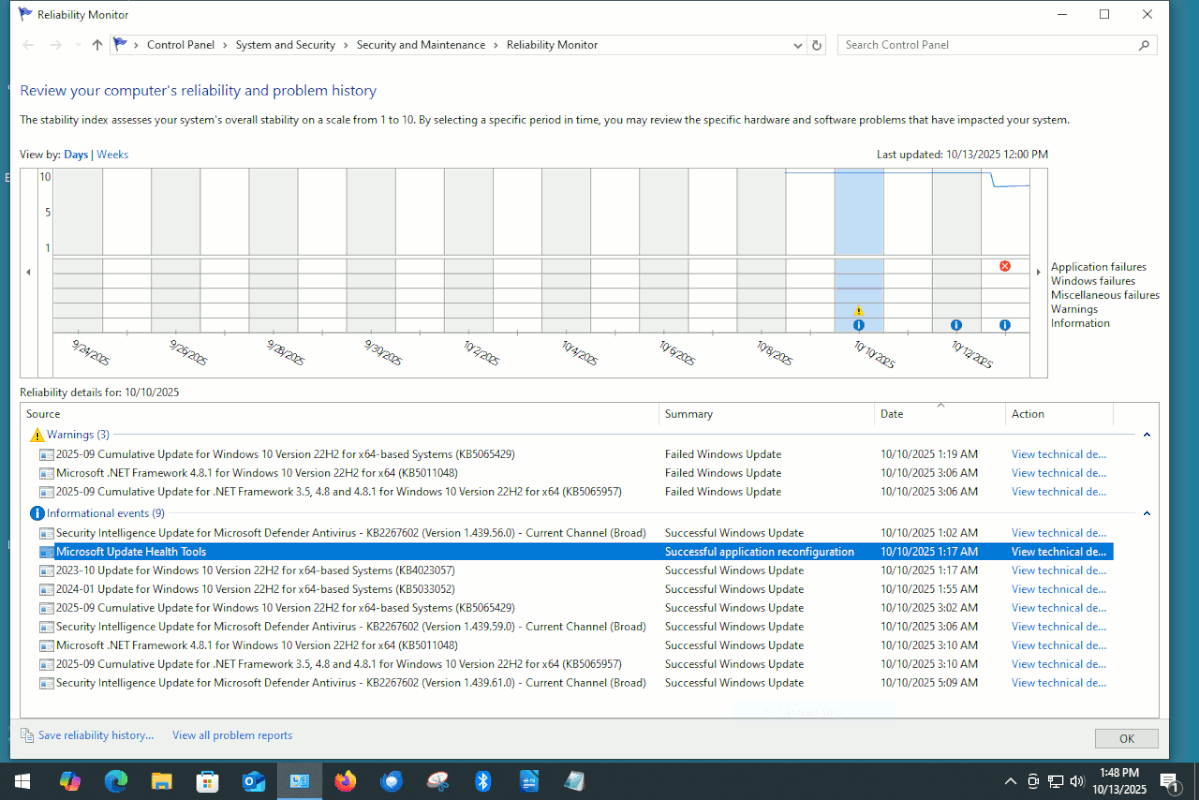Click the forward navigation arrow
This screenshot has height=800, width=1199.
pos(56,45)
